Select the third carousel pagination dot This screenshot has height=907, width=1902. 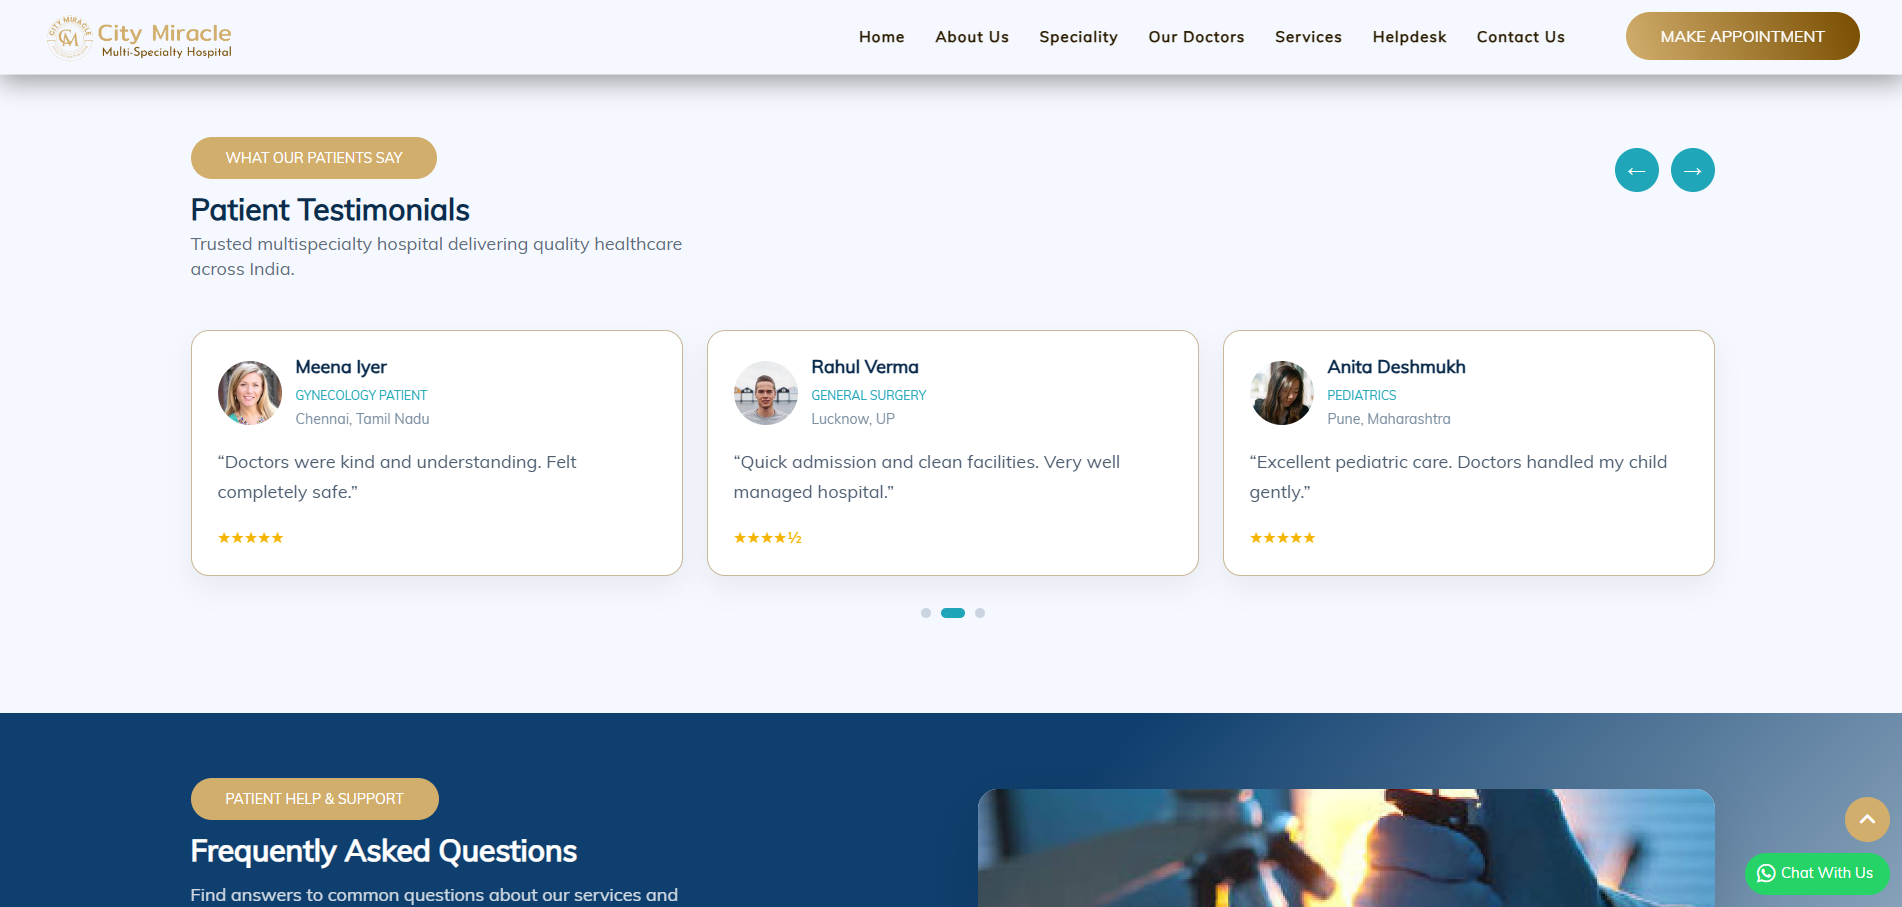tap(980, 613)
